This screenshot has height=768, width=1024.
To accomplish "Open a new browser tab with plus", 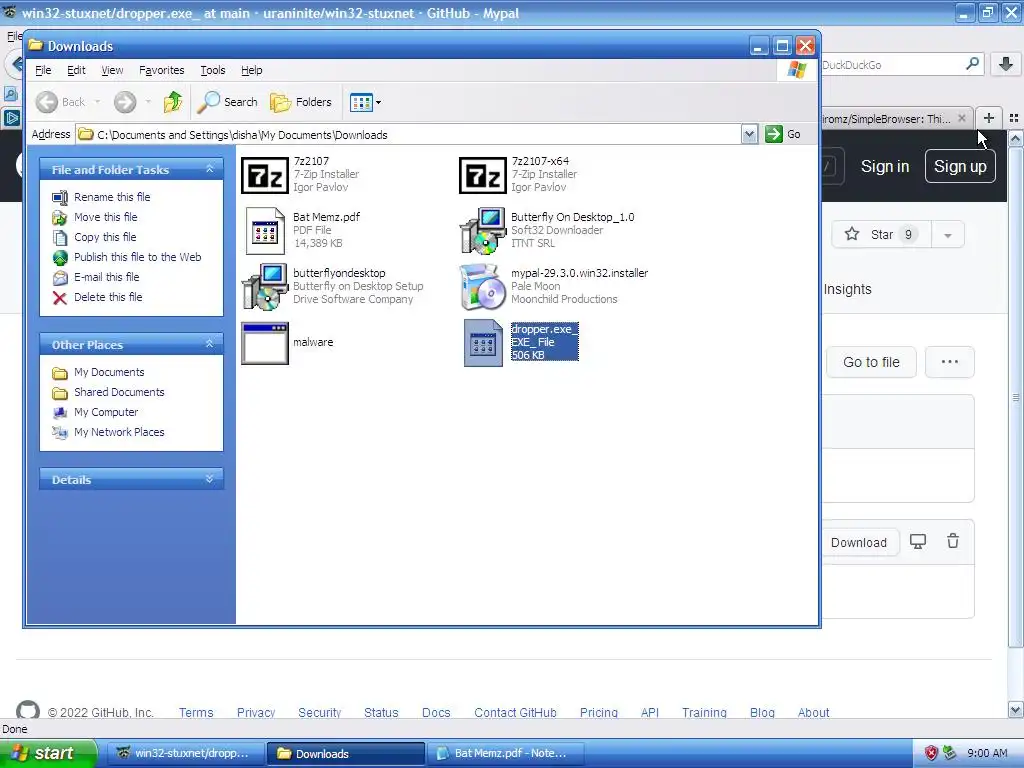I will click(989, 118).
